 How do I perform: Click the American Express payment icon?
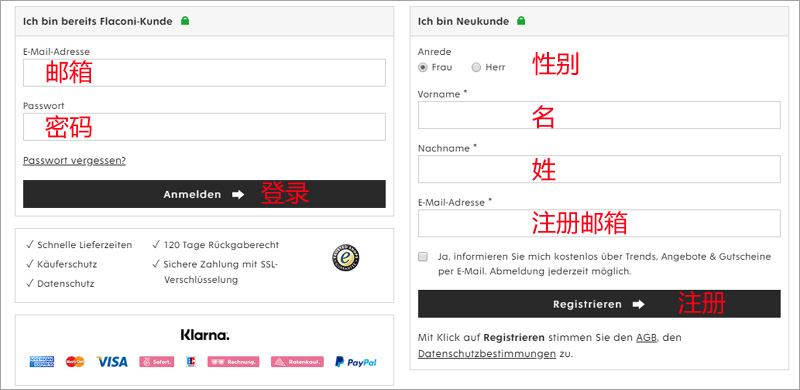(42, 362)
